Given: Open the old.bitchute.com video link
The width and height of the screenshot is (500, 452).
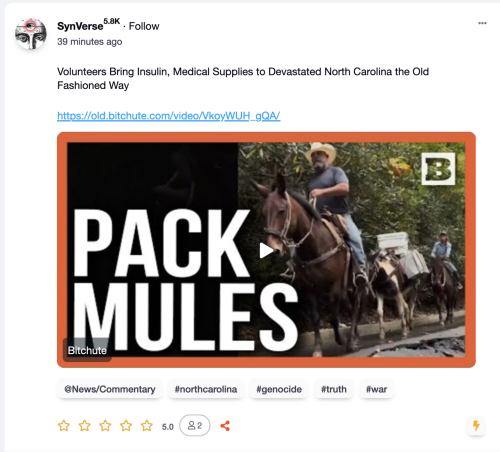Looking at the screenshot, I should point(169,116).
